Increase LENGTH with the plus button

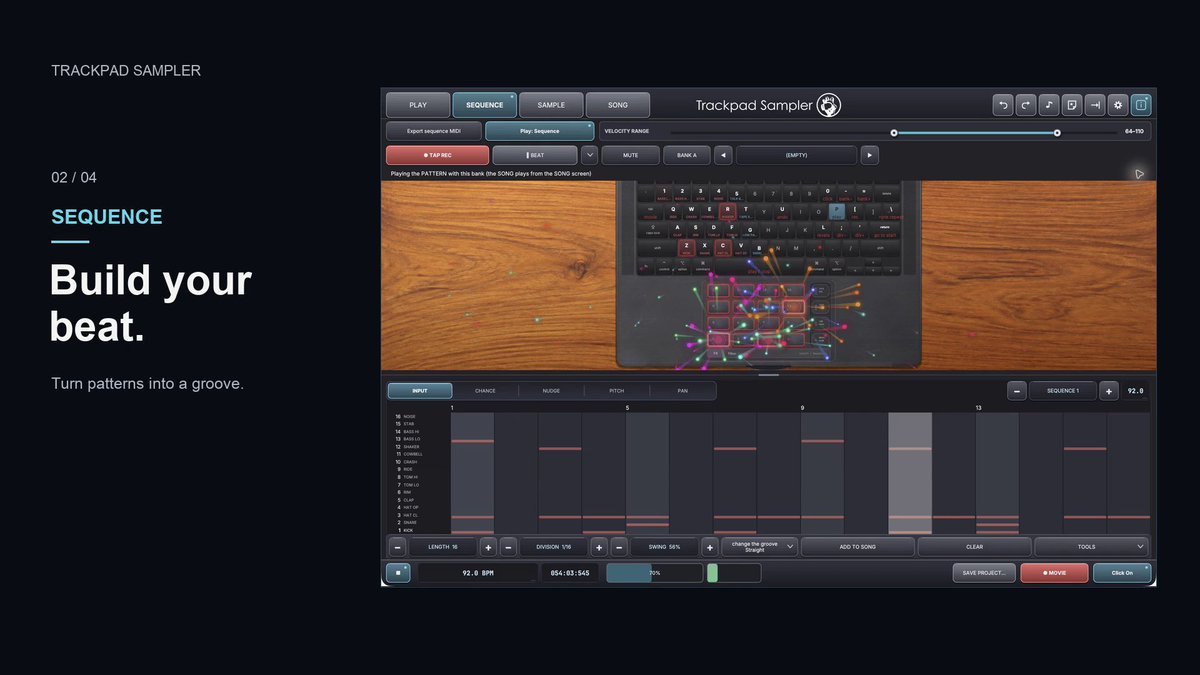tap(487, 547)
